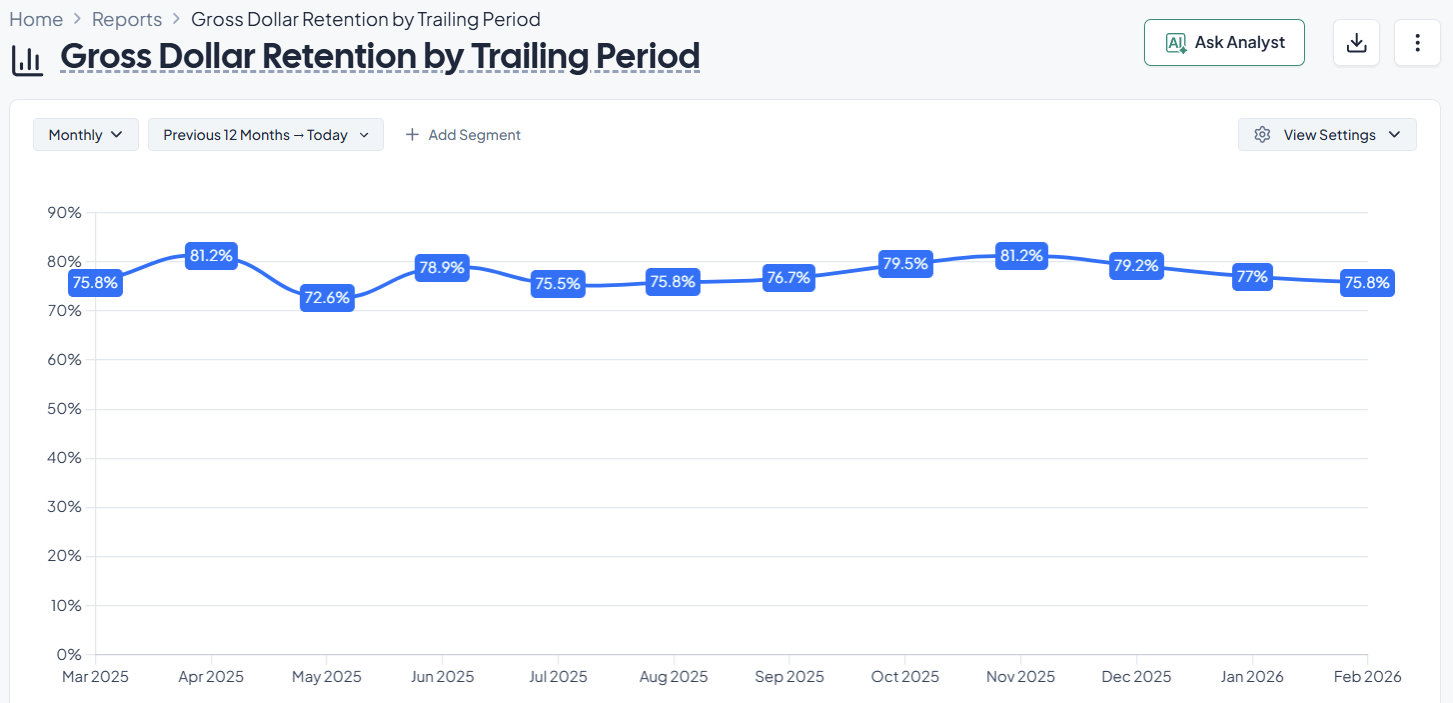Click the gear icon on View Settings
Viewport: 1453px width, 703px height.
(1262, 134)
